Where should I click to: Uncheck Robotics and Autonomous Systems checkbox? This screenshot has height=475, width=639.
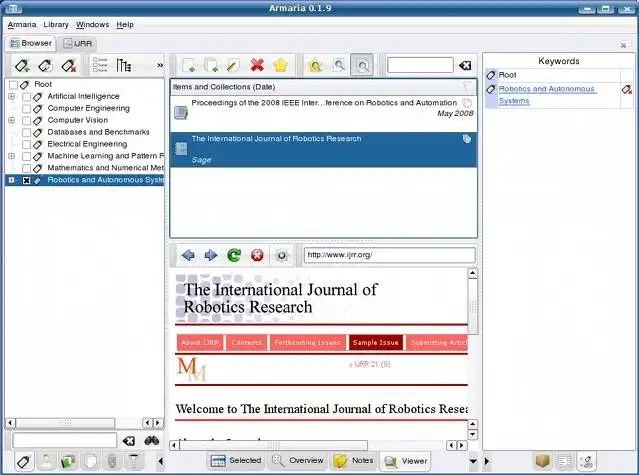[26, 180]
